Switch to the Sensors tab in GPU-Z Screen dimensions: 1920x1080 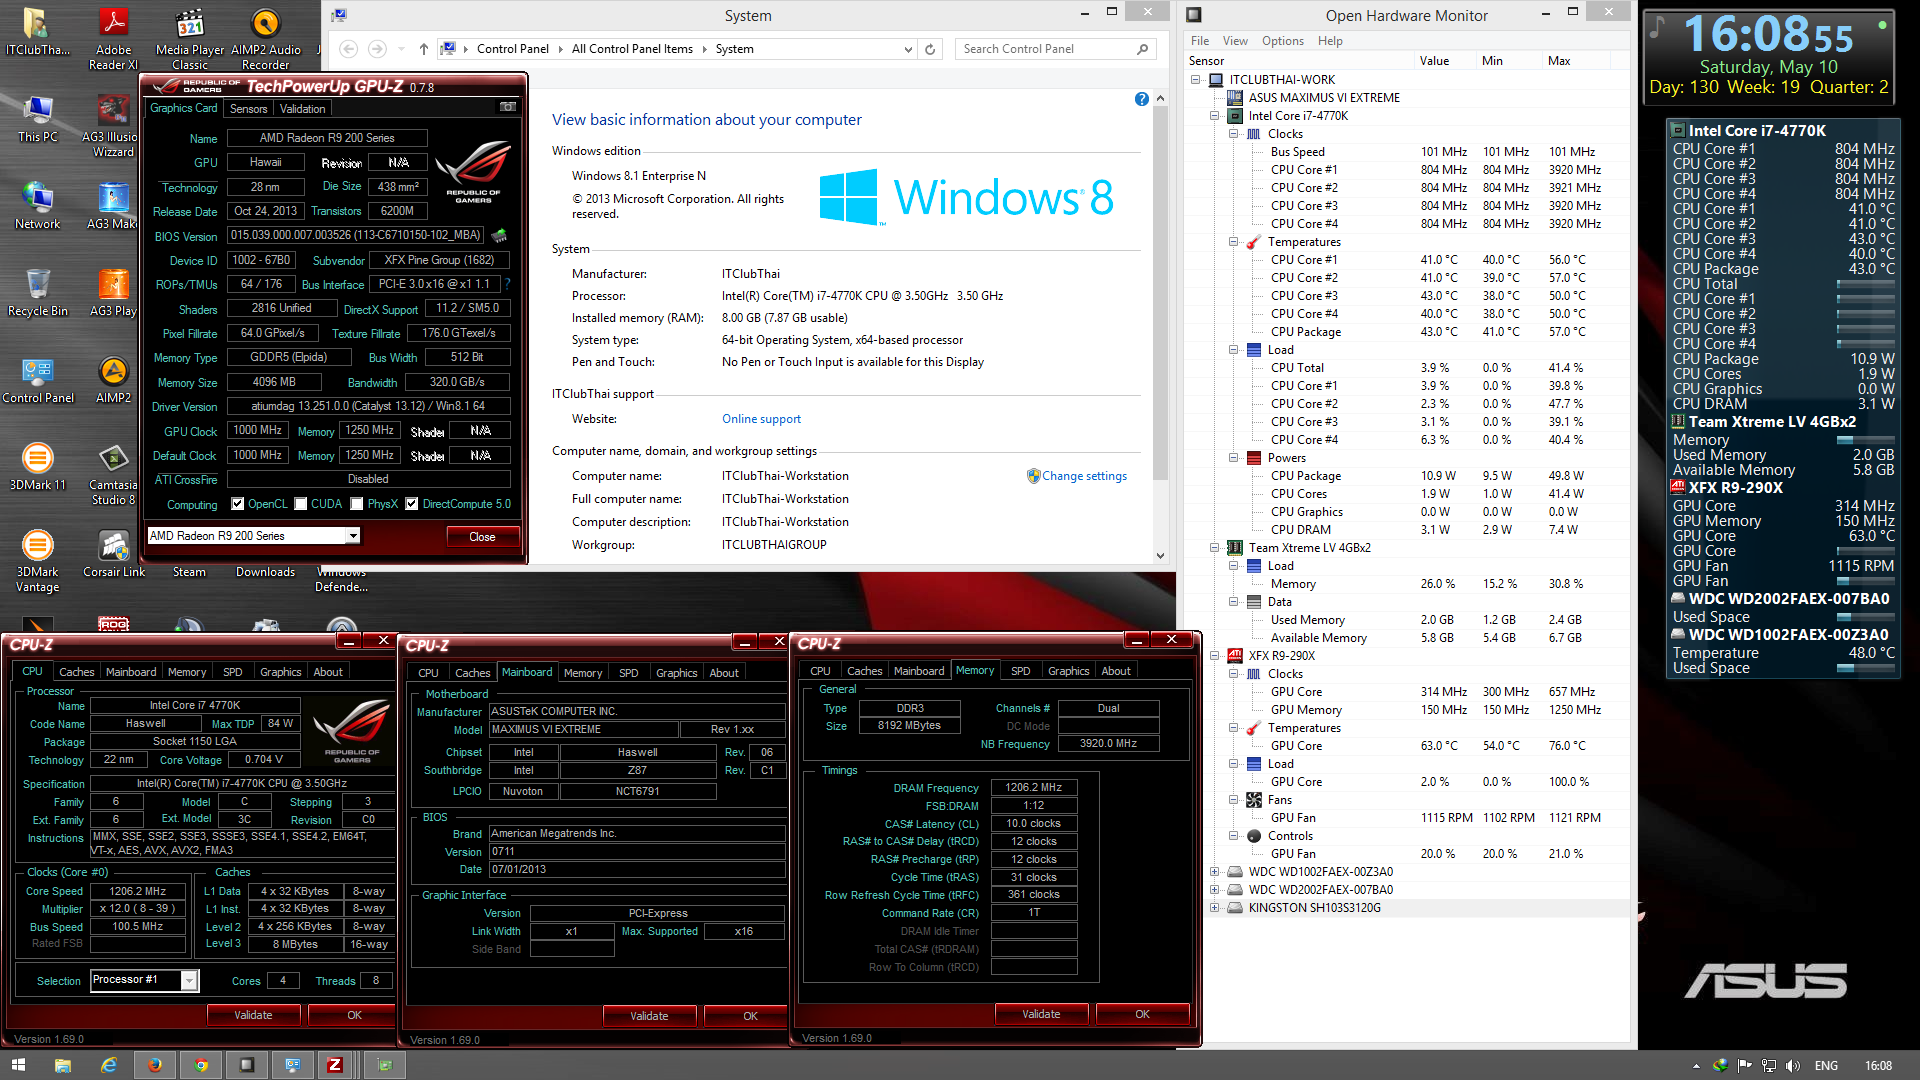(x=248, y=109)
